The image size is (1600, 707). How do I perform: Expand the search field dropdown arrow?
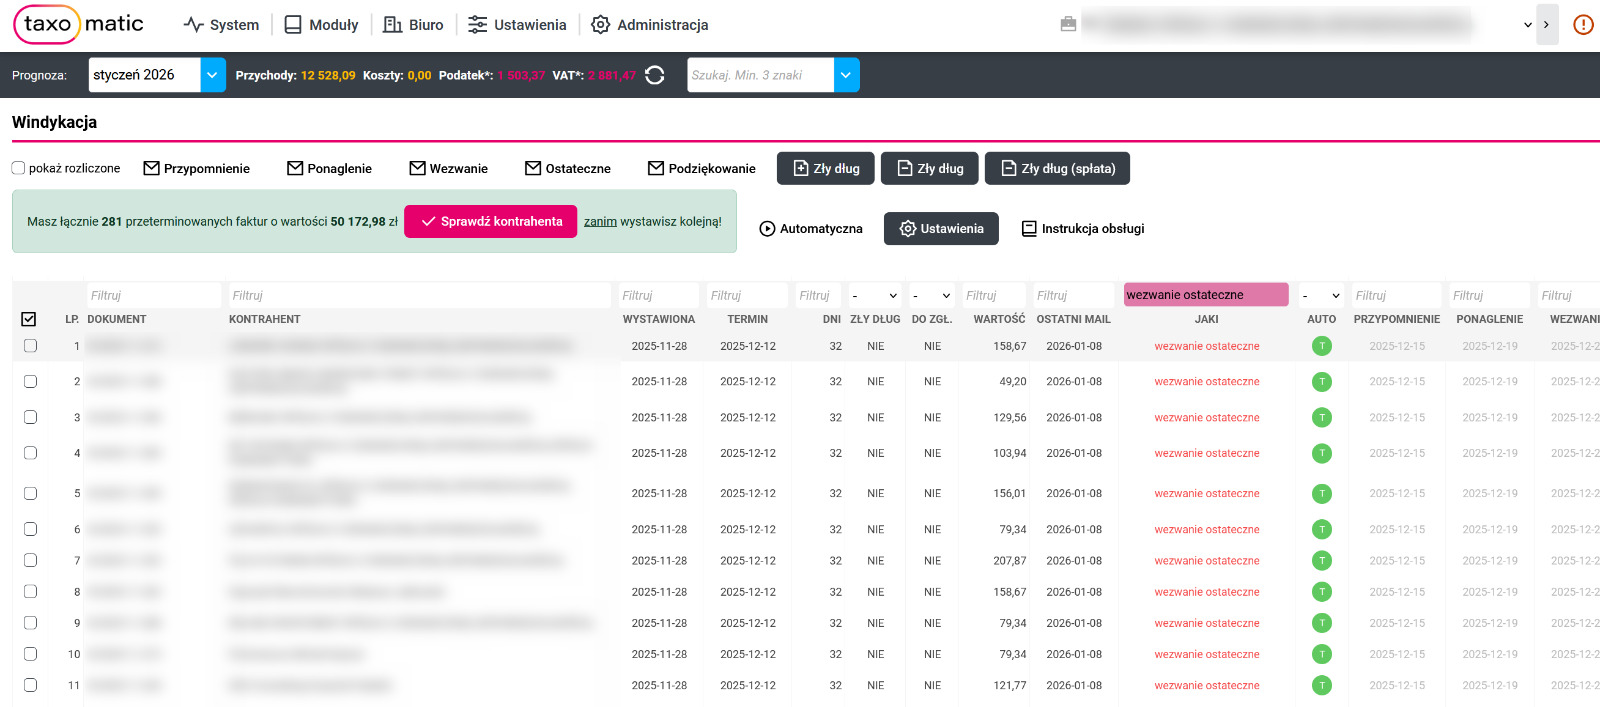846,75
